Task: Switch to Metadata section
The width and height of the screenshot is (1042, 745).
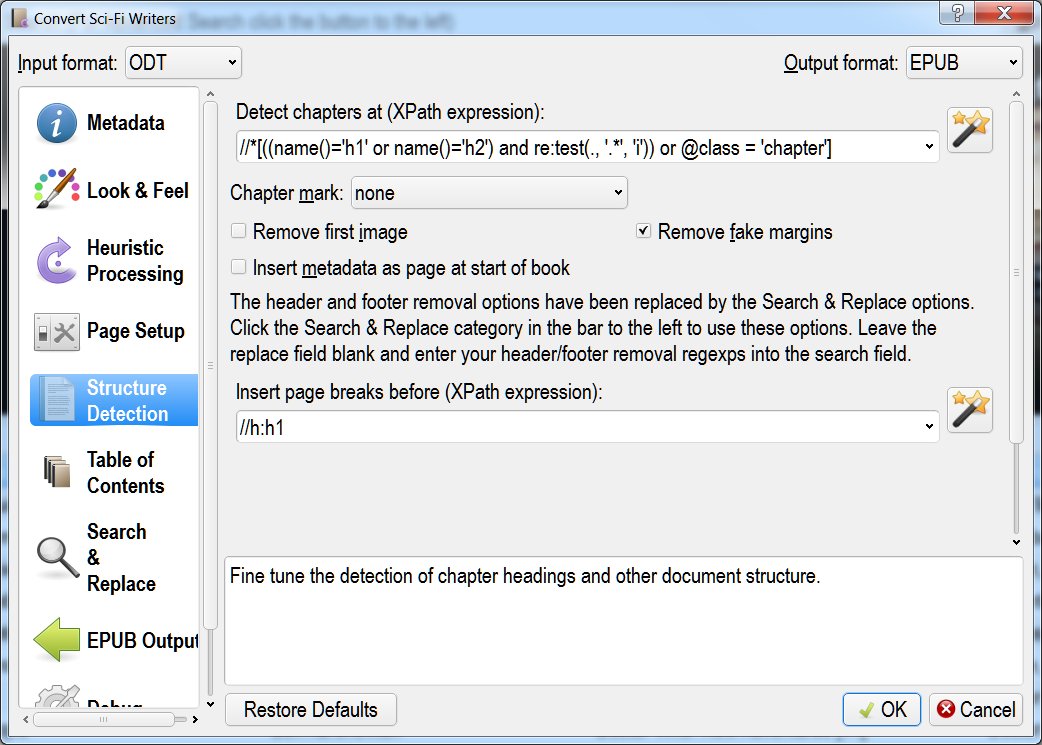Action: [126, 123]
